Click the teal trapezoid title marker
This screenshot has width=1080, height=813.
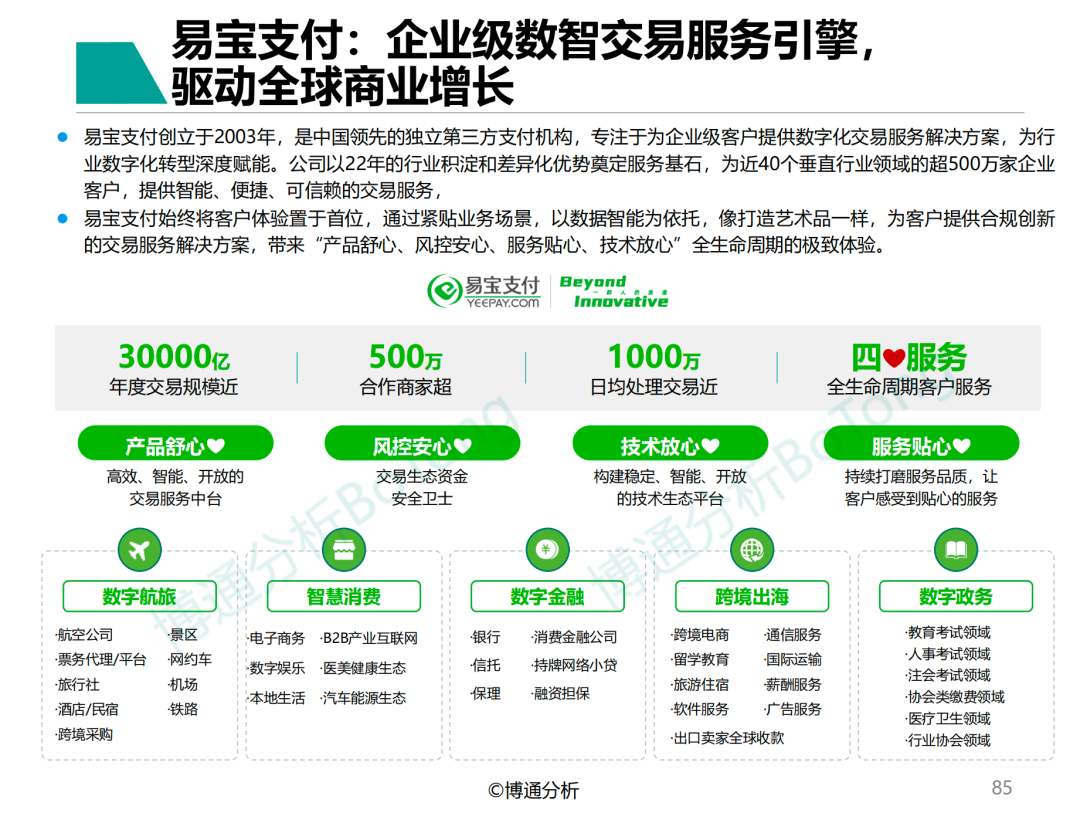pos(121,72)
